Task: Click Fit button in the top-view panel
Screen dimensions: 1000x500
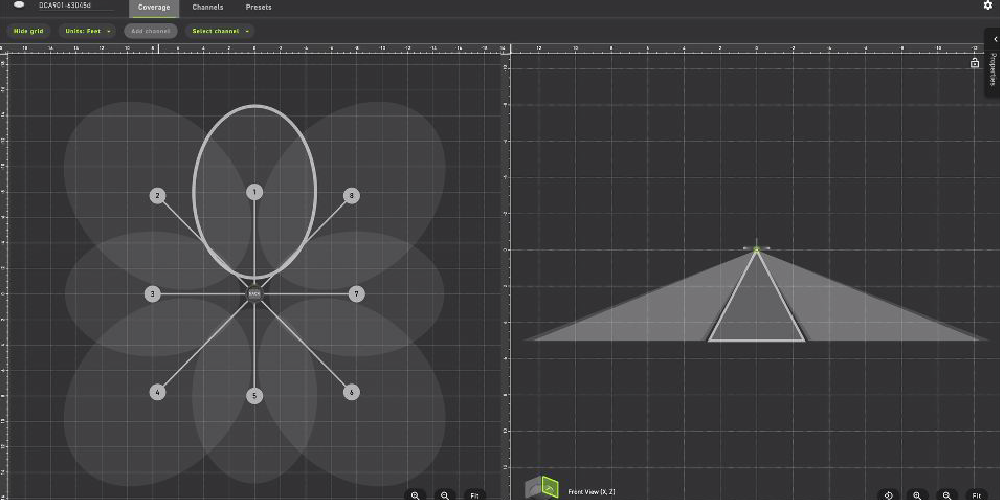Action: click(x=477, y=494)
